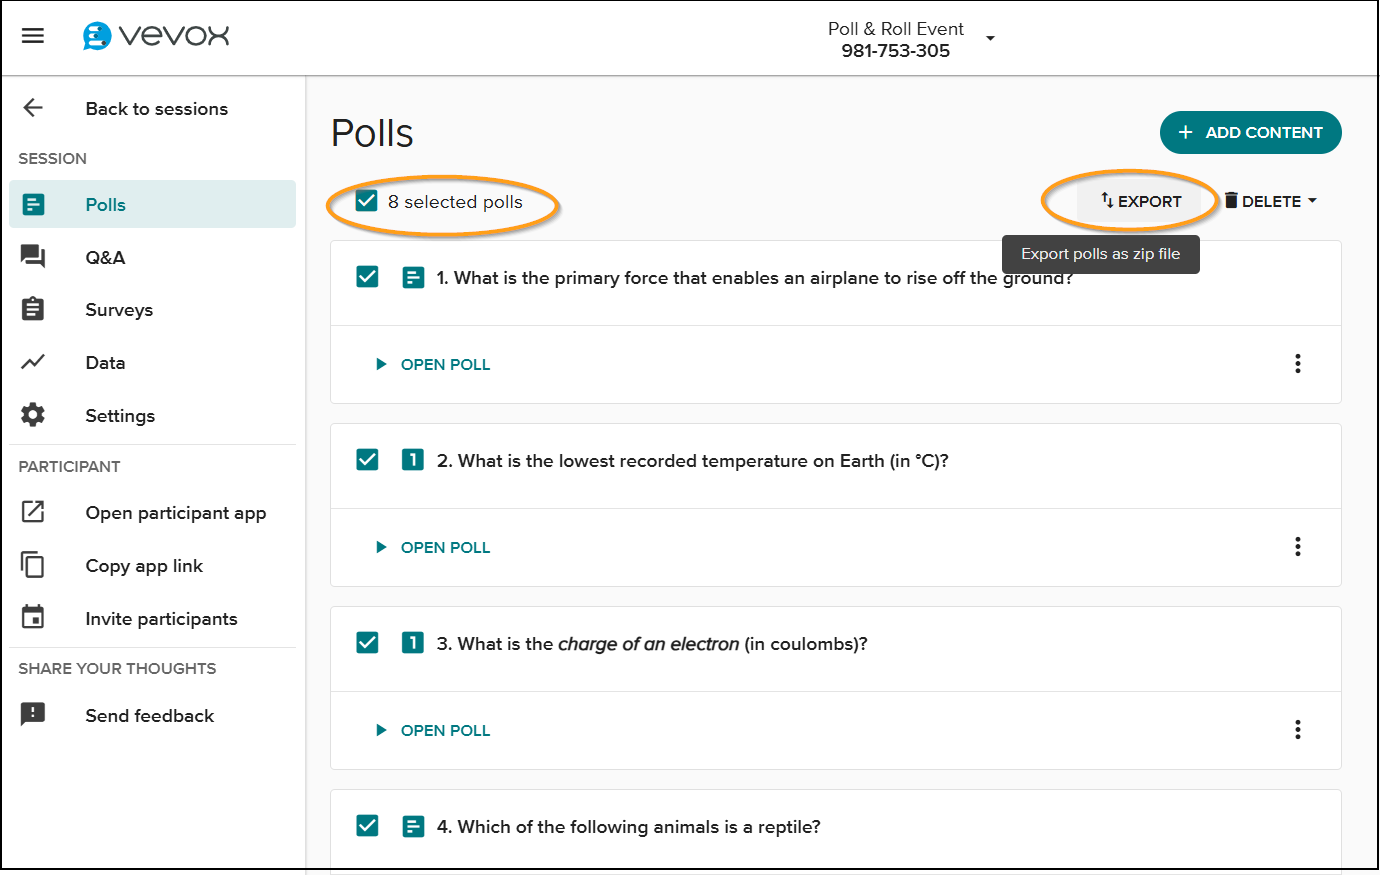This screenshot has width=1380, height=875.
Task: Click the text poll type icon for question 4
Action: (x=413, y=826)
